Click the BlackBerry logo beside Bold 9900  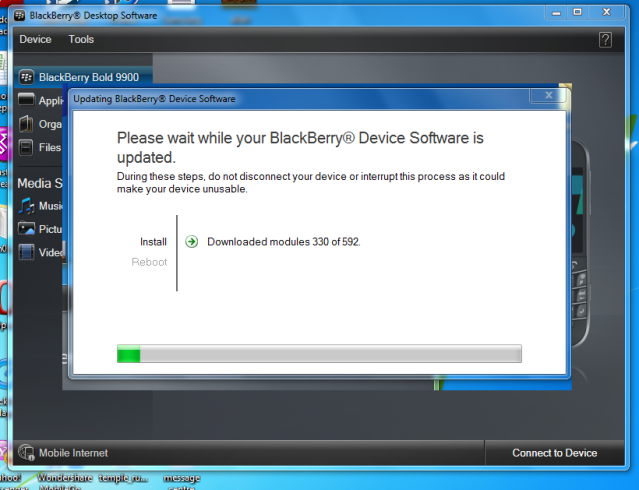(x=27, y=77)
